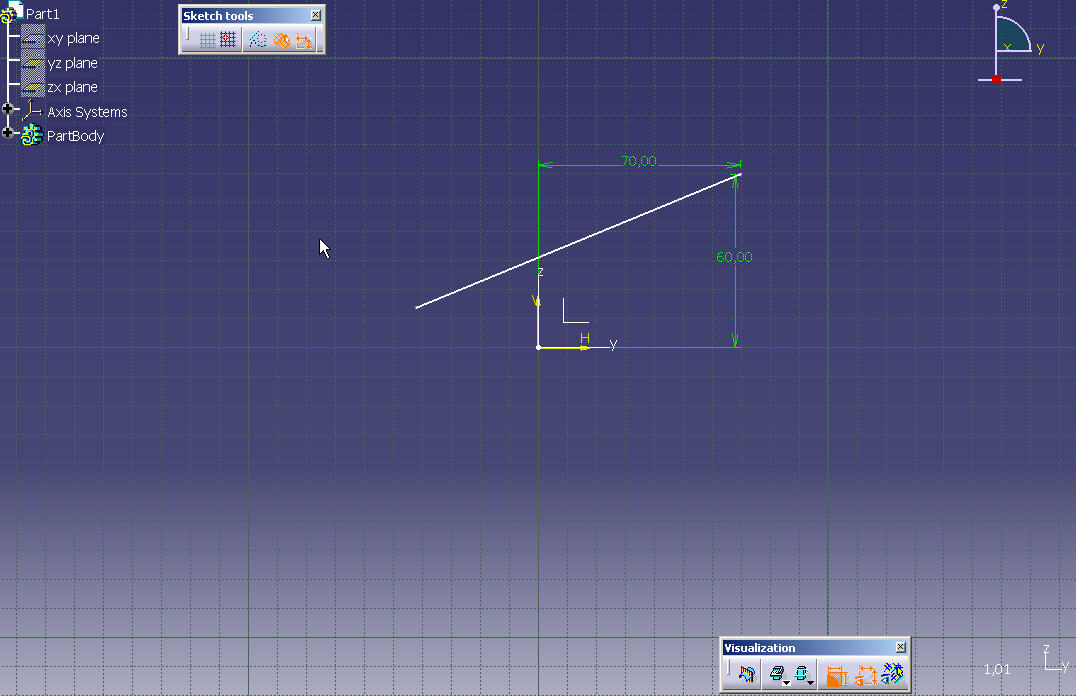Screen dimensions: 1076x696
Task: Close the Visualization toolbar
Action: [x=900, y=647]
